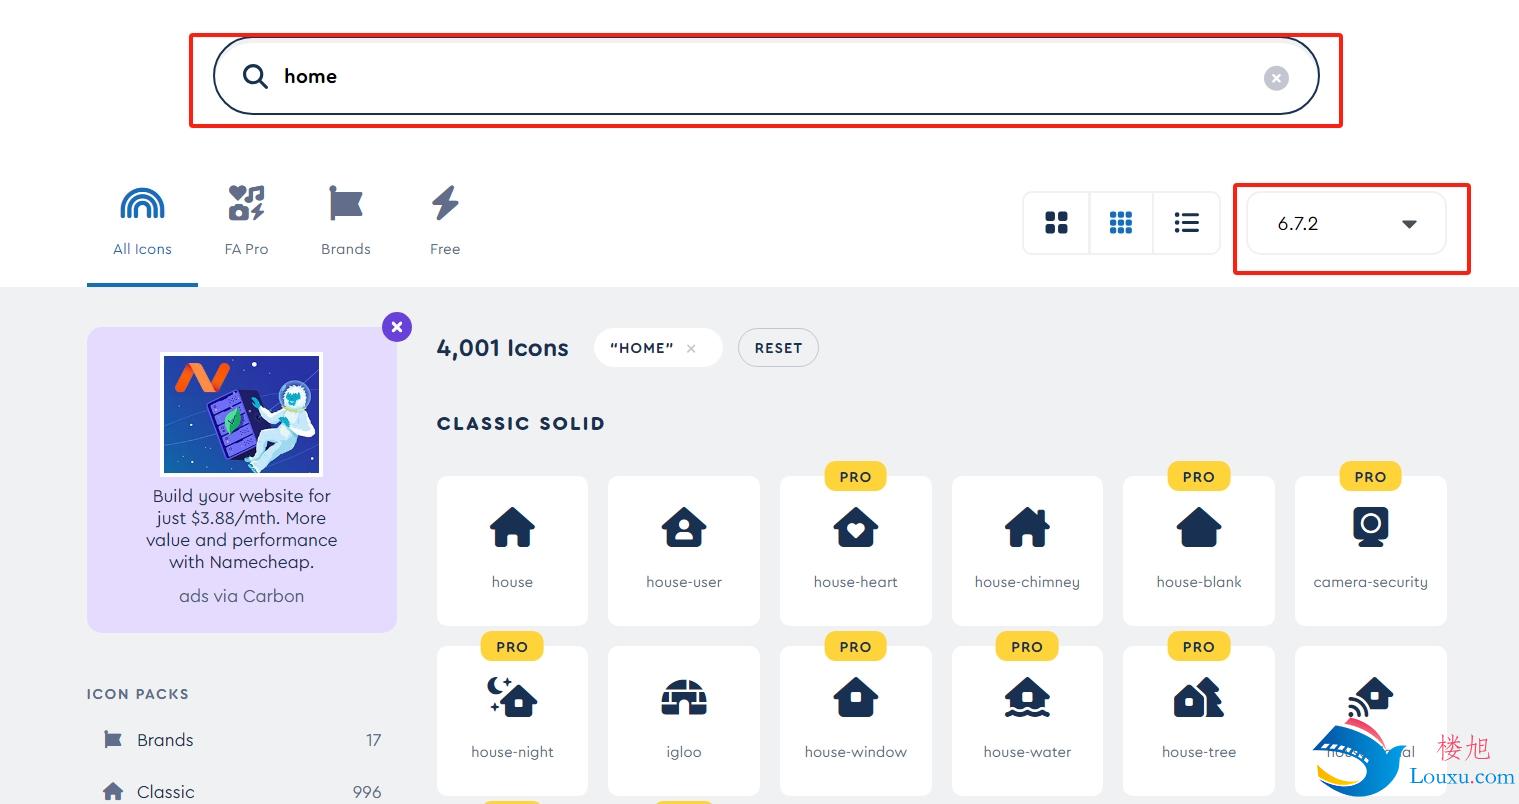Switch to large grid view
1519x804 pixels.
point(1056,223)
